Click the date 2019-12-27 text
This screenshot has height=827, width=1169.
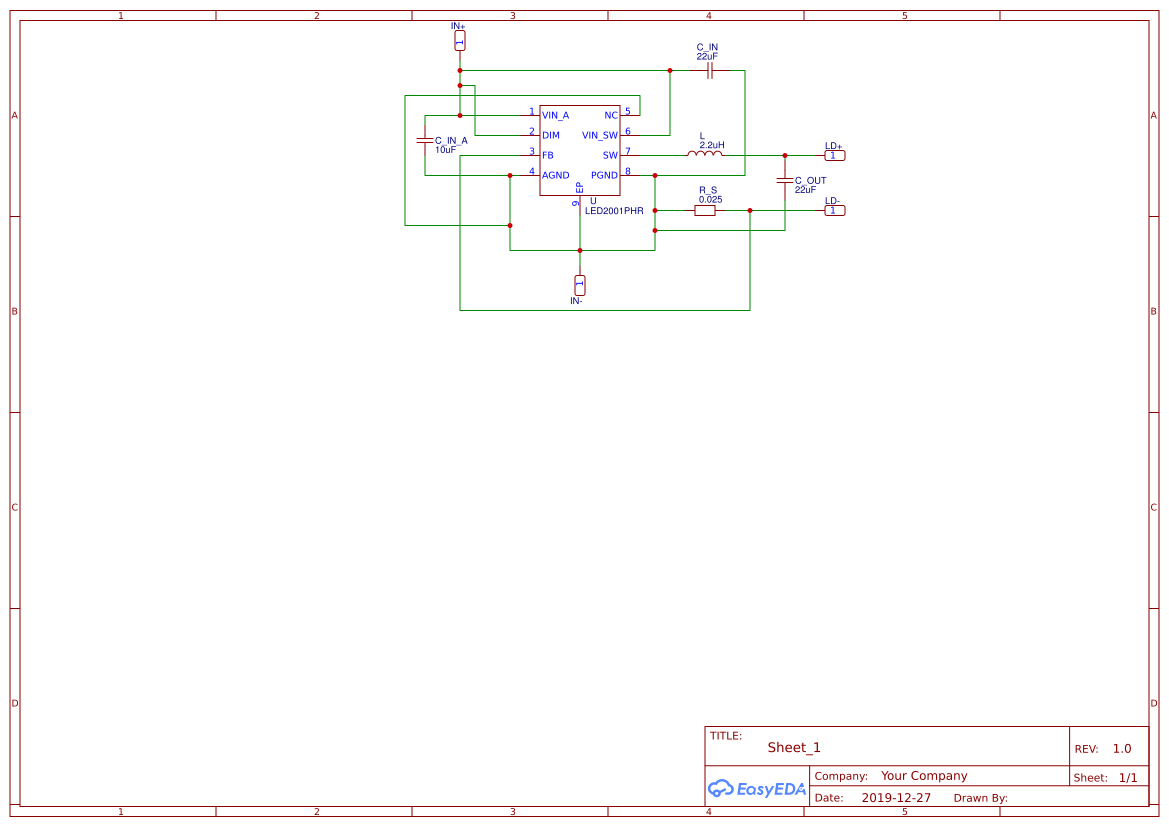[898, 797]
